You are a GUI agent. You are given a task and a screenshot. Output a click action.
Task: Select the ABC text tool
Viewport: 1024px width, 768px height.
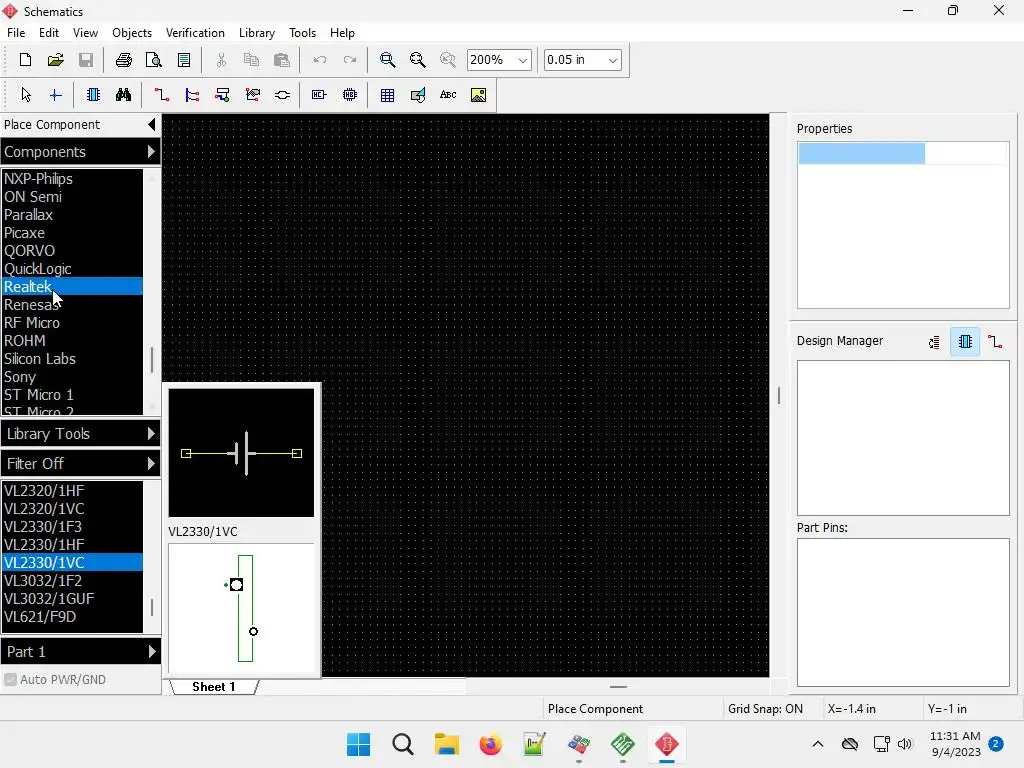pos(448,95)
